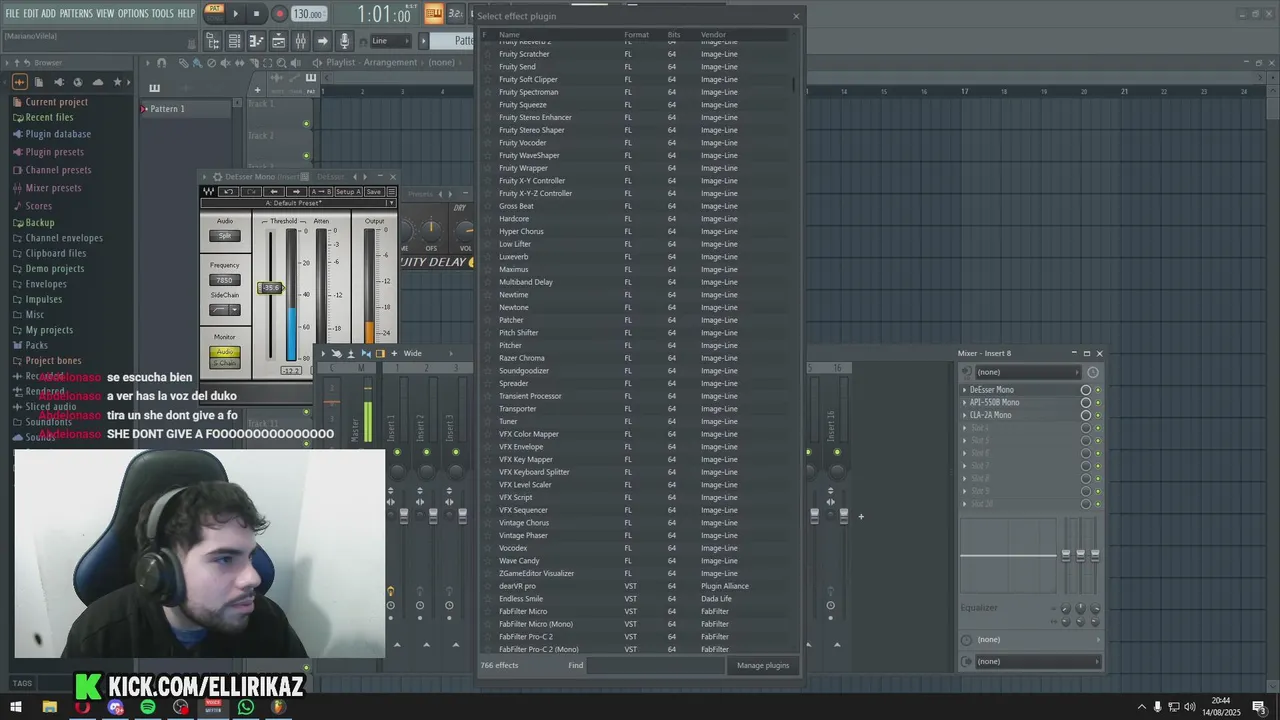Open the OPTIONS menu
Screen dimensions: 1280x720
[133, 13]
